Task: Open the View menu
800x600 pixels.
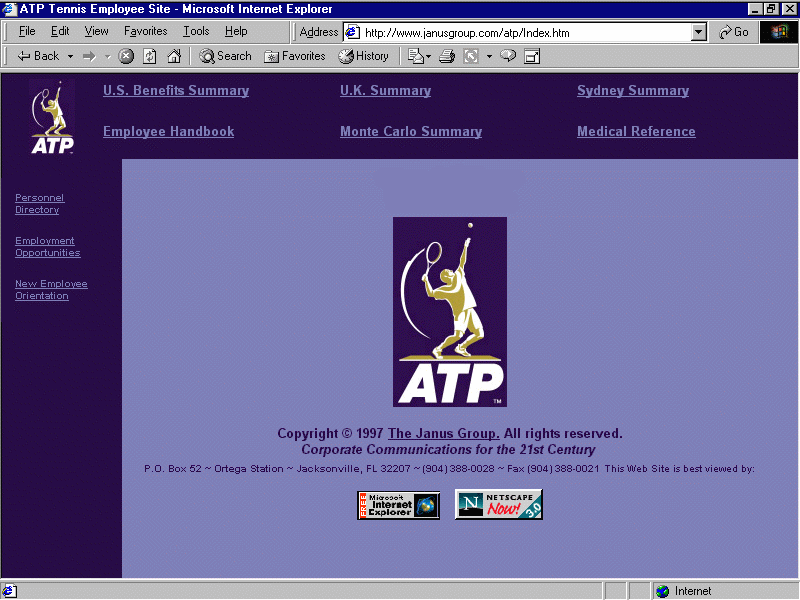Action: 96,32
